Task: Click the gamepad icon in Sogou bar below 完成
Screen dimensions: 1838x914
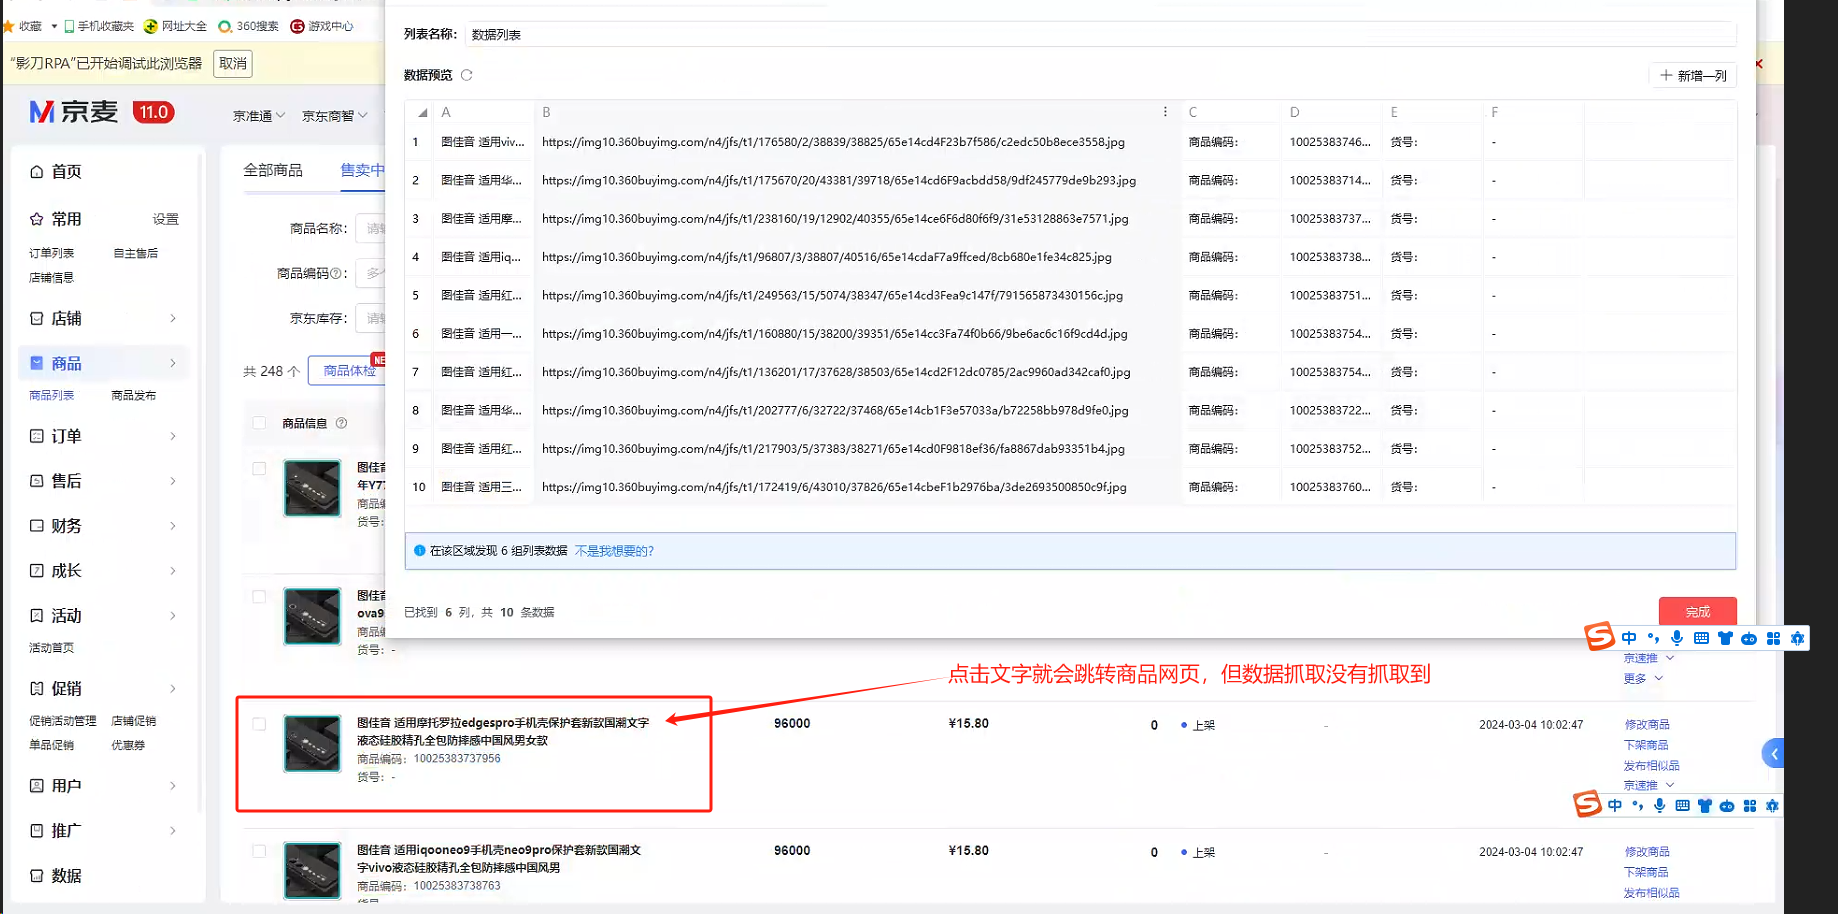Action: [1749, 638]
